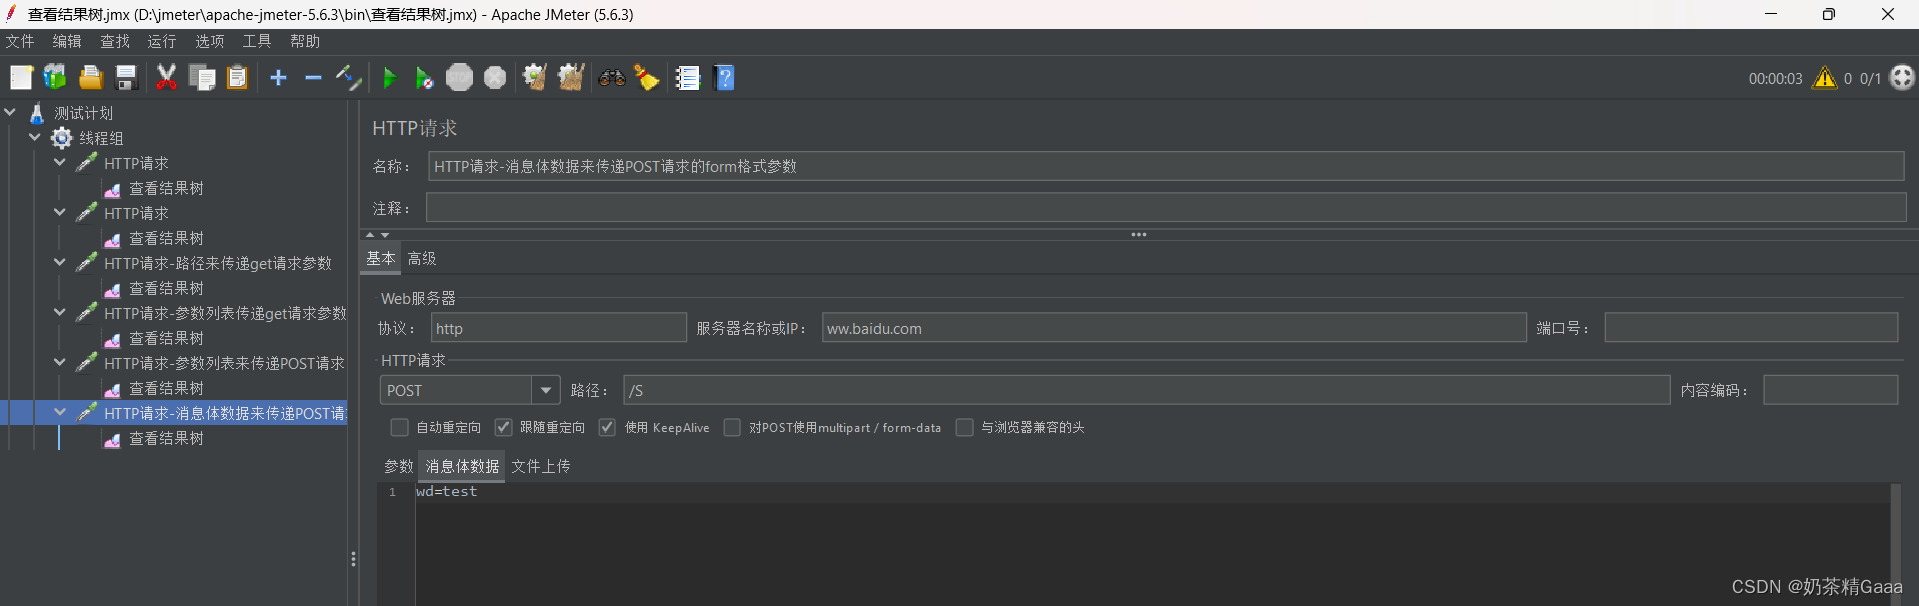Open the Templates icon in toolbar

pos(55,78)
